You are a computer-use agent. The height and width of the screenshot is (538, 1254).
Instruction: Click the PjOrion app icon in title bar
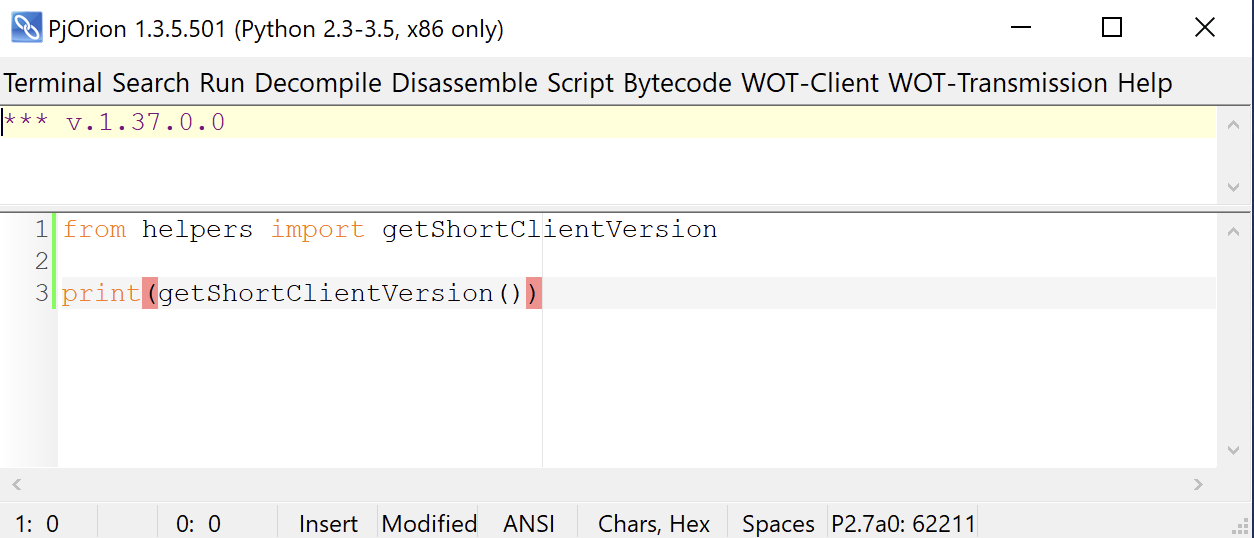click(26, 28)
